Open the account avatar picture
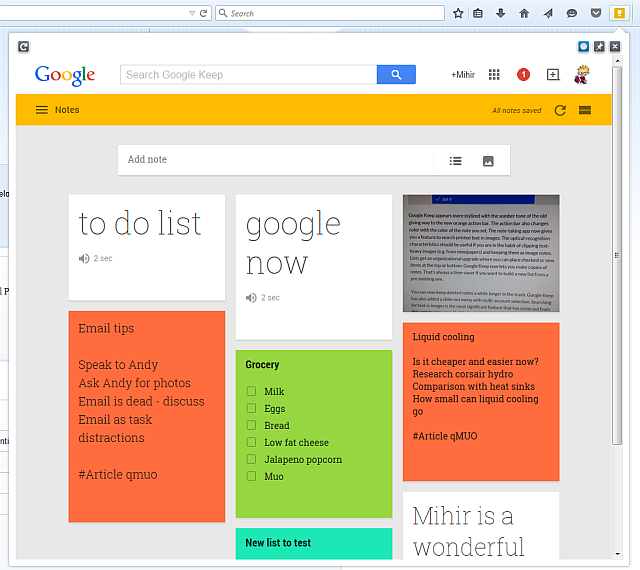The height and width of the screenshot is (570, 640). pyautogui.click(x=582, y=75)
